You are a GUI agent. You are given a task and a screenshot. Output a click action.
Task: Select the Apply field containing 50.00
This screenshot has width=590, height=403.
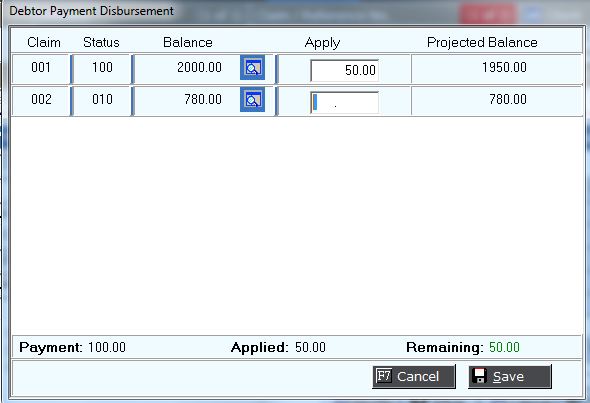coord(344,70)
